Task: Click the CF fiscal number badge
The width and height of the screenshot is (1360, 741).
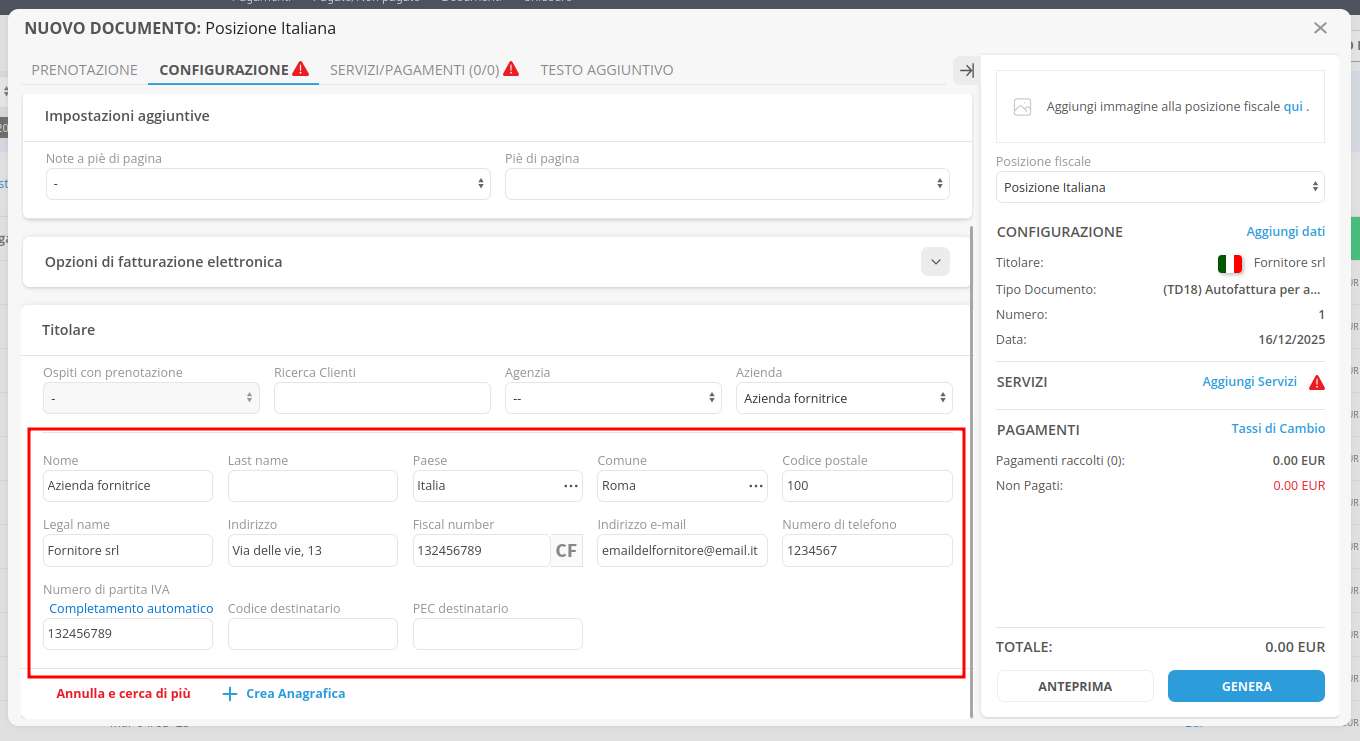Action: pos(566,550)
